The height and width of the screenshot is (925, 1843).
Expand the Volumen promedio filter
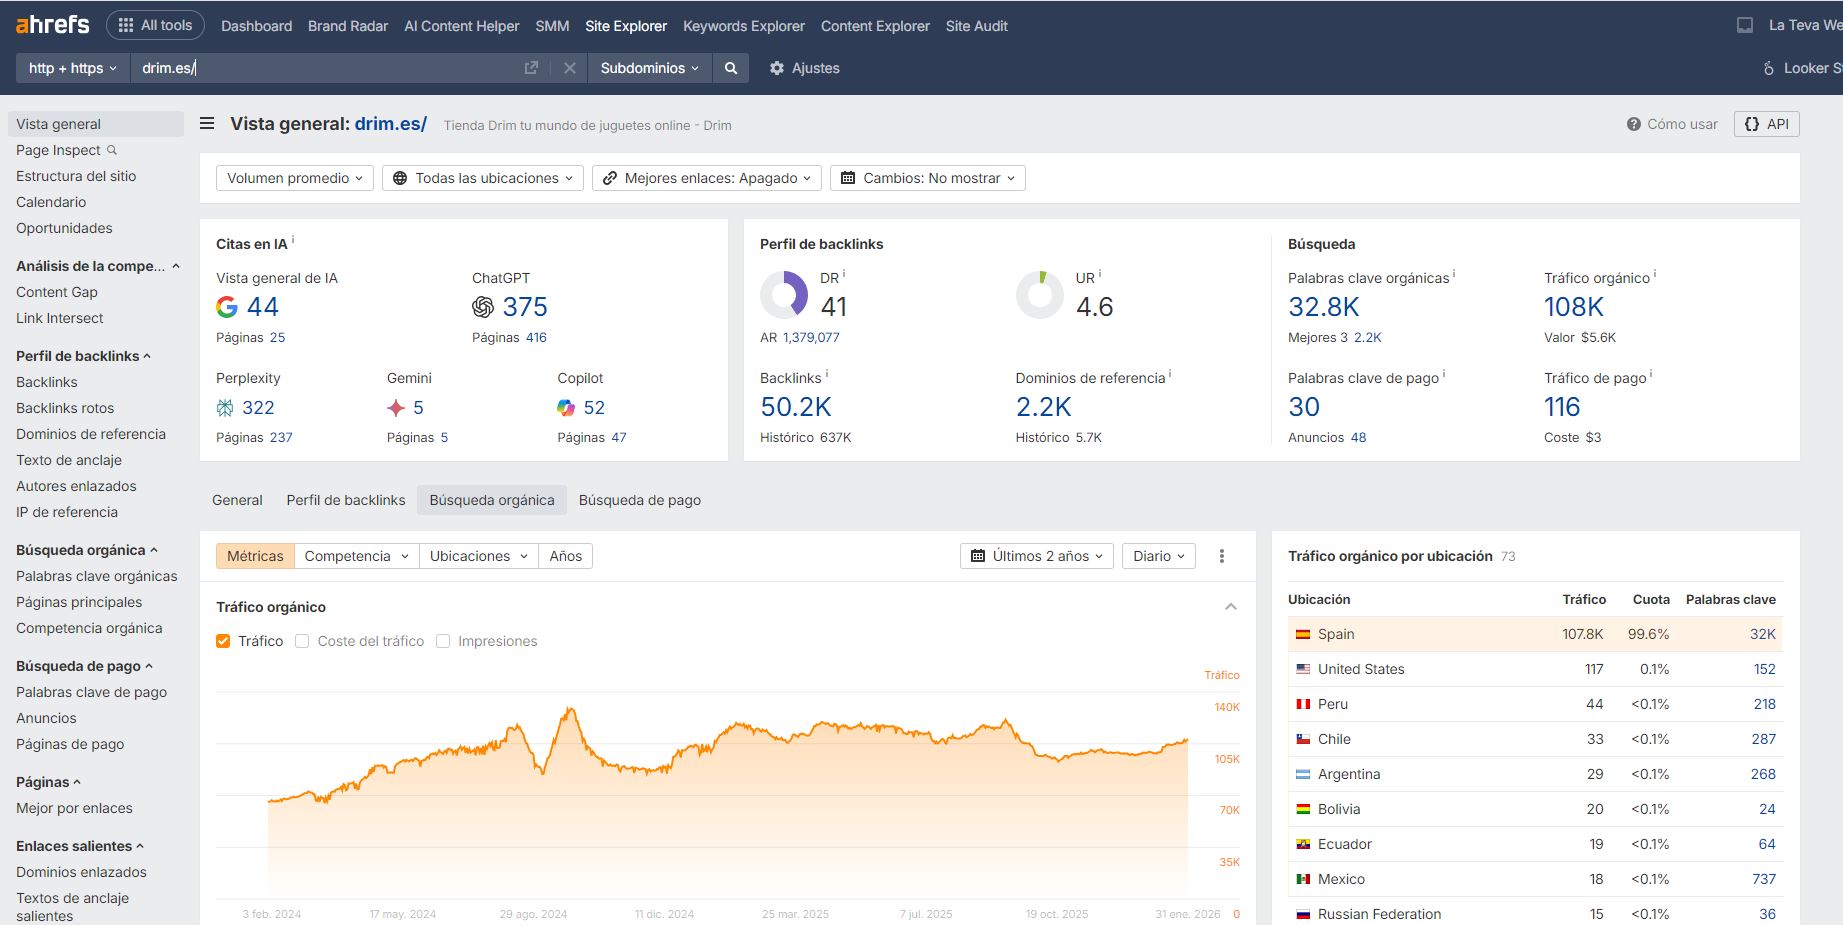coord(293,177)
